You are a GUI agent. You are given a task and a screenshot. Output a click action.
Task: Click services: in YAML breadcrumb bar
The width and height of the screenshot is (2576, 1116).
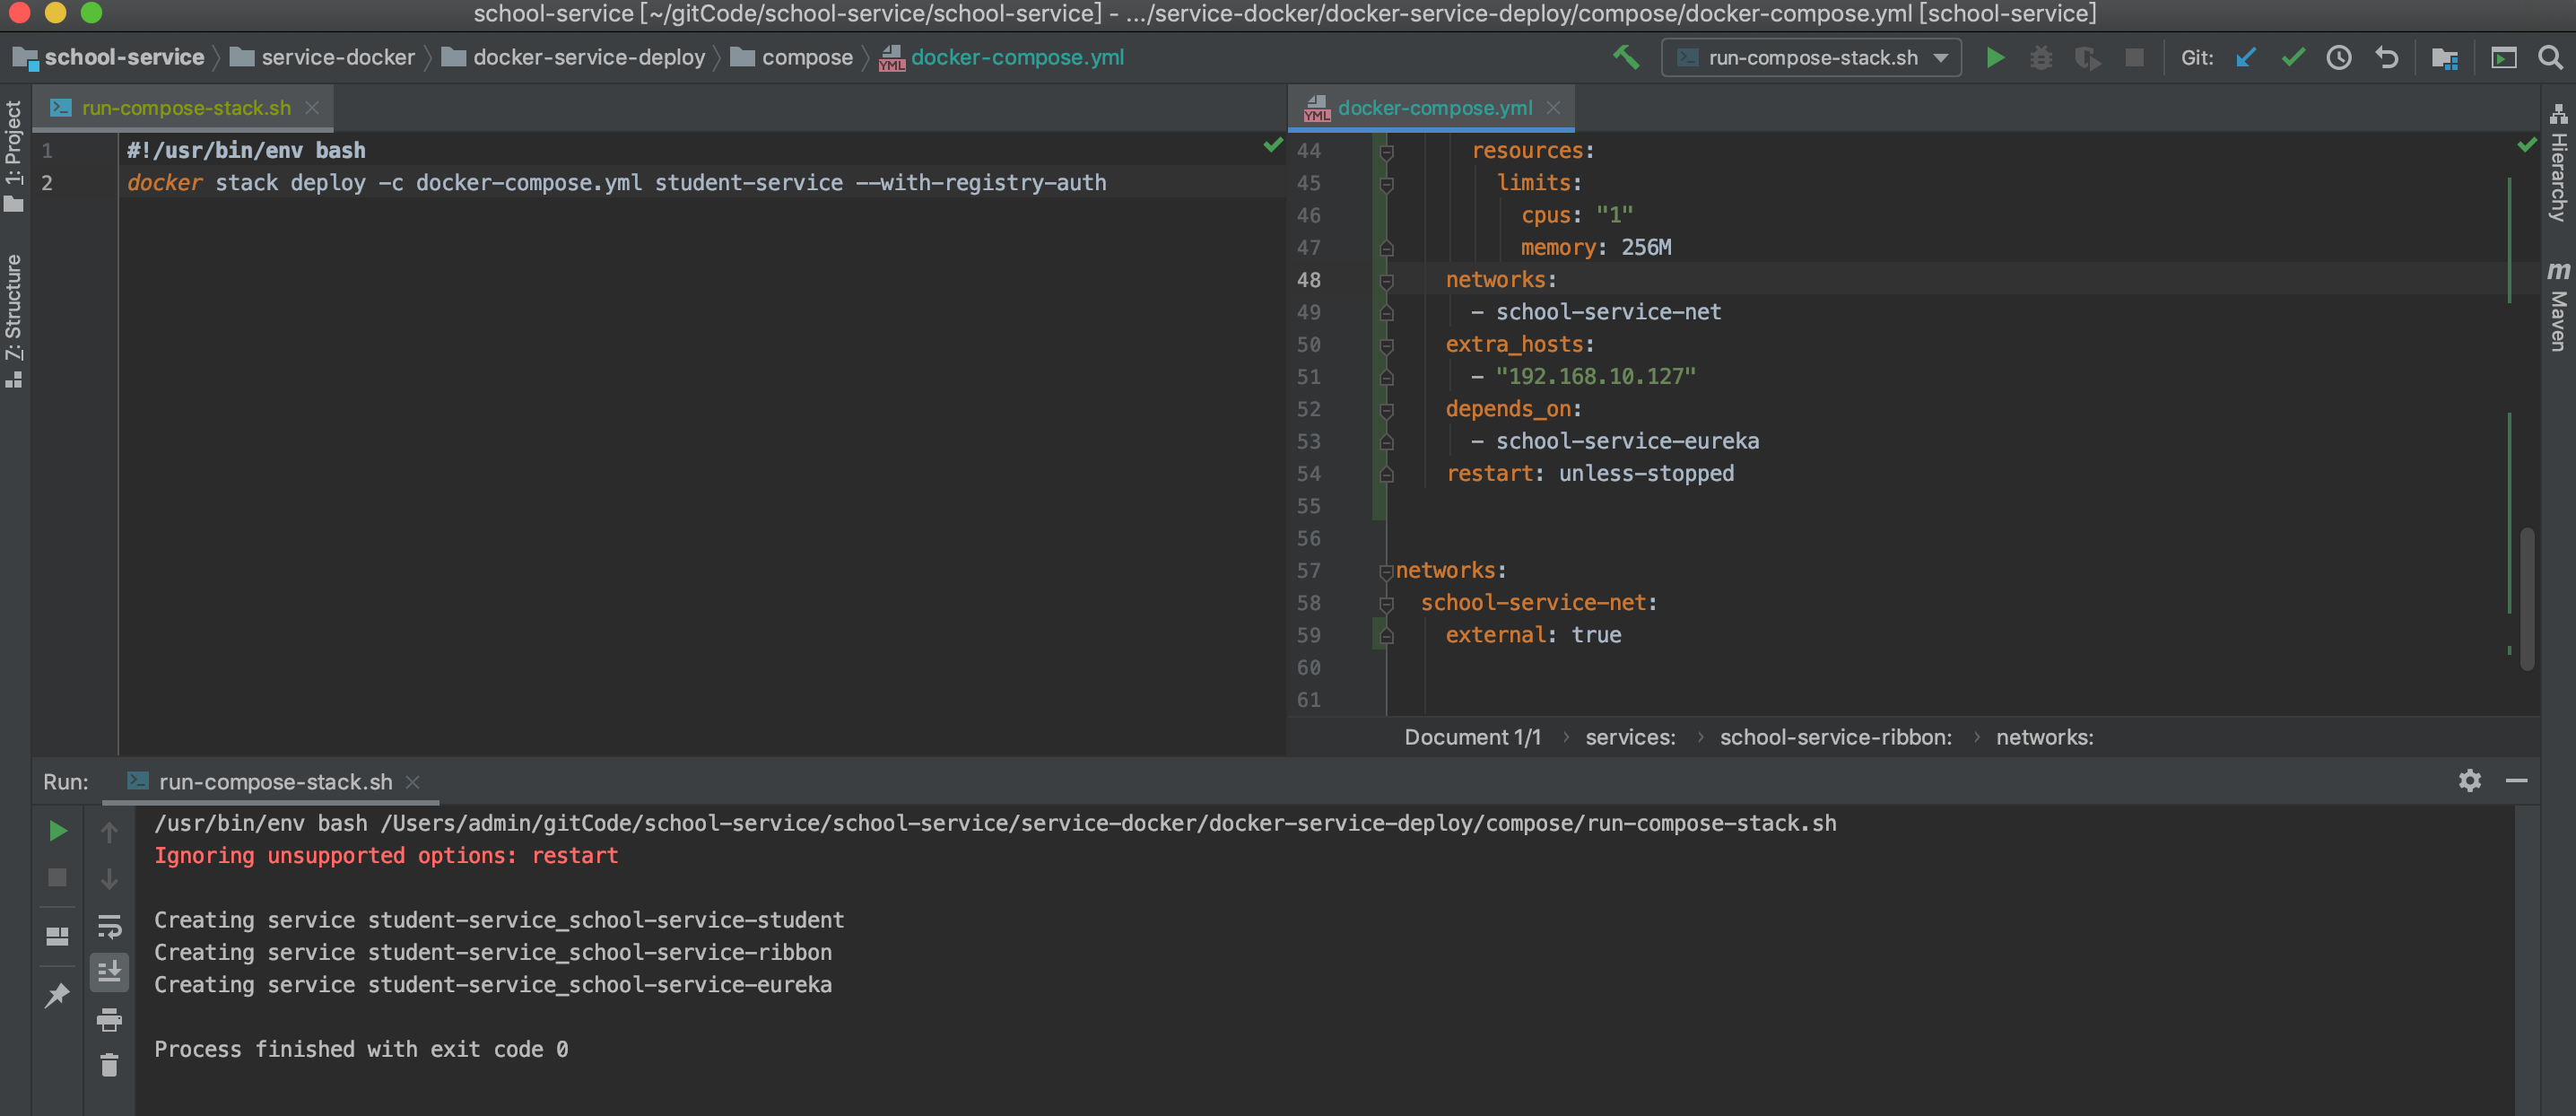click(x=1630, y=737)
